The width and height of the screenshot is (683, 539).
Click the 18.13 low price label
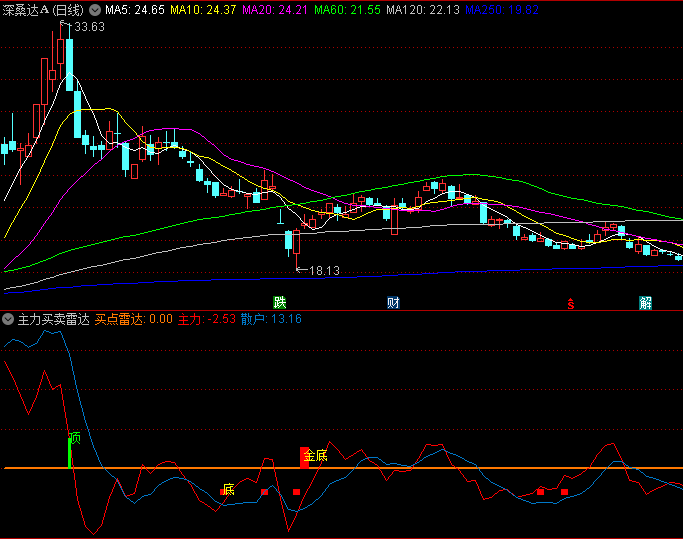coord(323,270)
